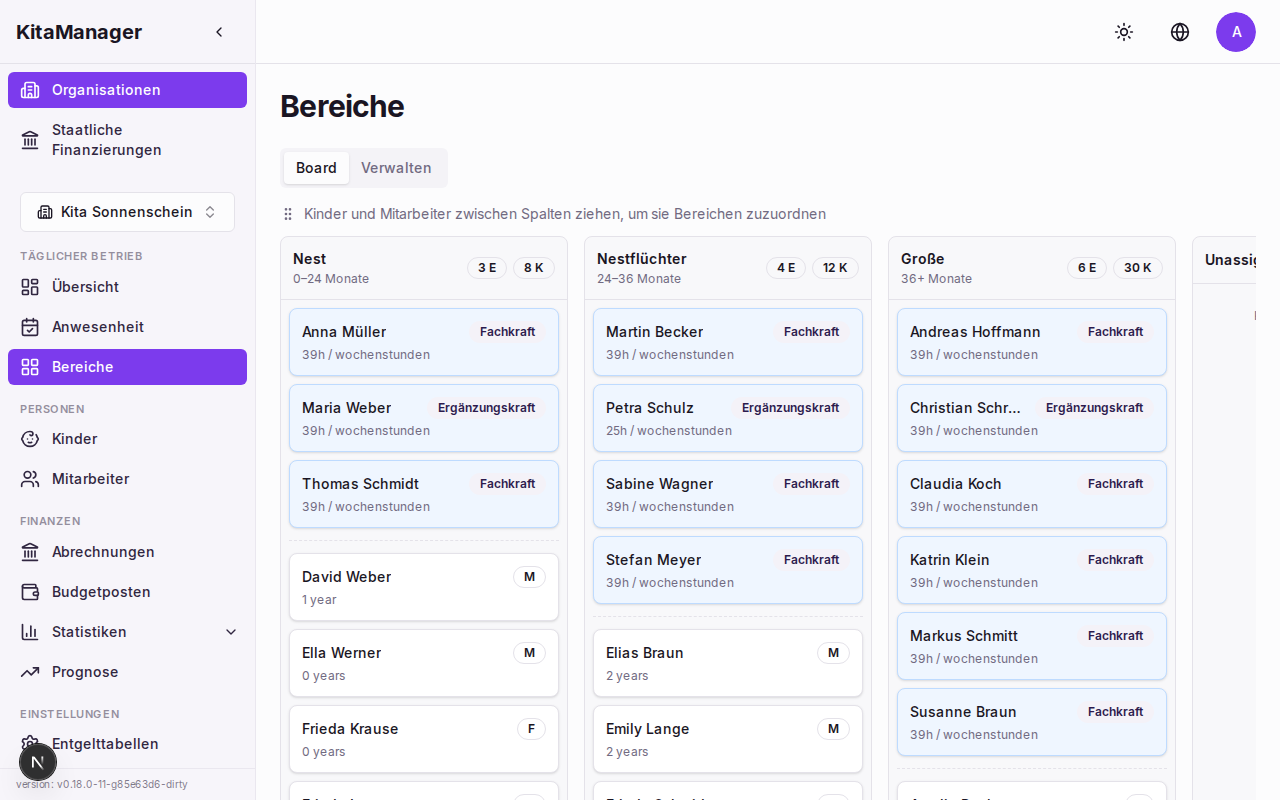The width and height of the screenshot is (1280, 800).
Task: Toggle the light/dark theme sun icon
Action: click(1124, 32)
